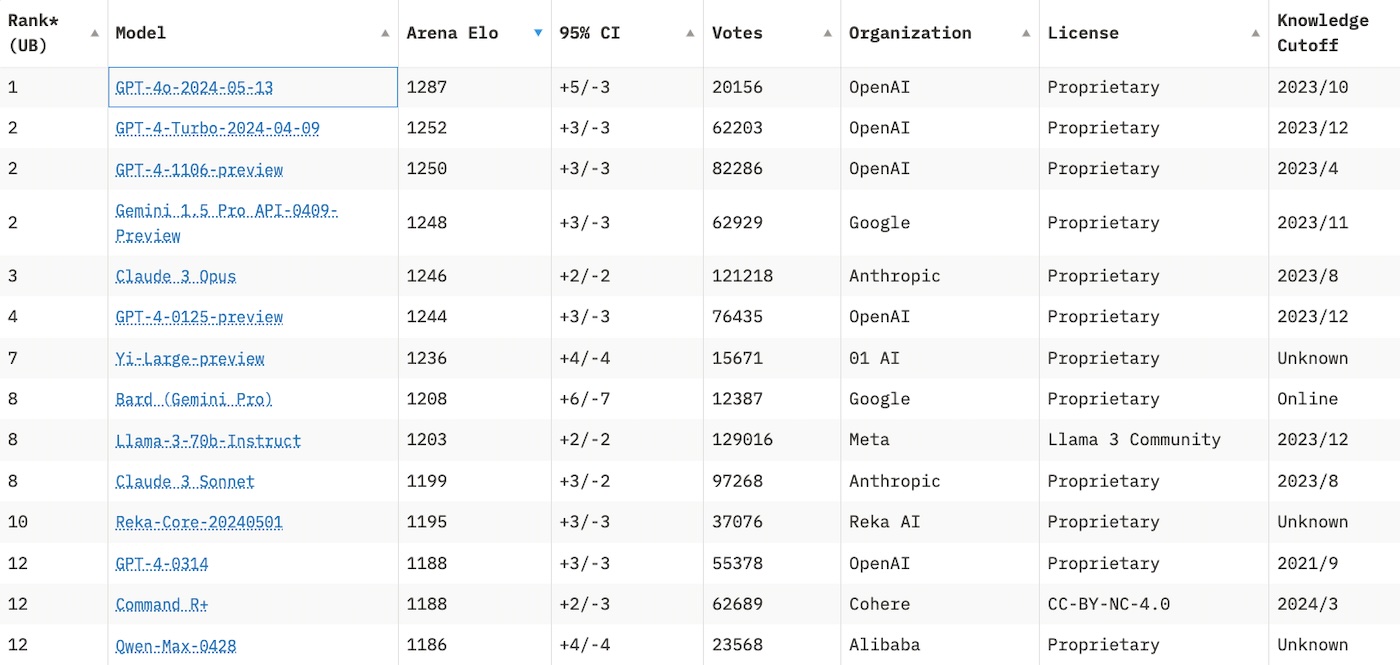The image size is (1400, 665).
Task: Select the Bard (Gemini Pro) link
Action: 194,399
